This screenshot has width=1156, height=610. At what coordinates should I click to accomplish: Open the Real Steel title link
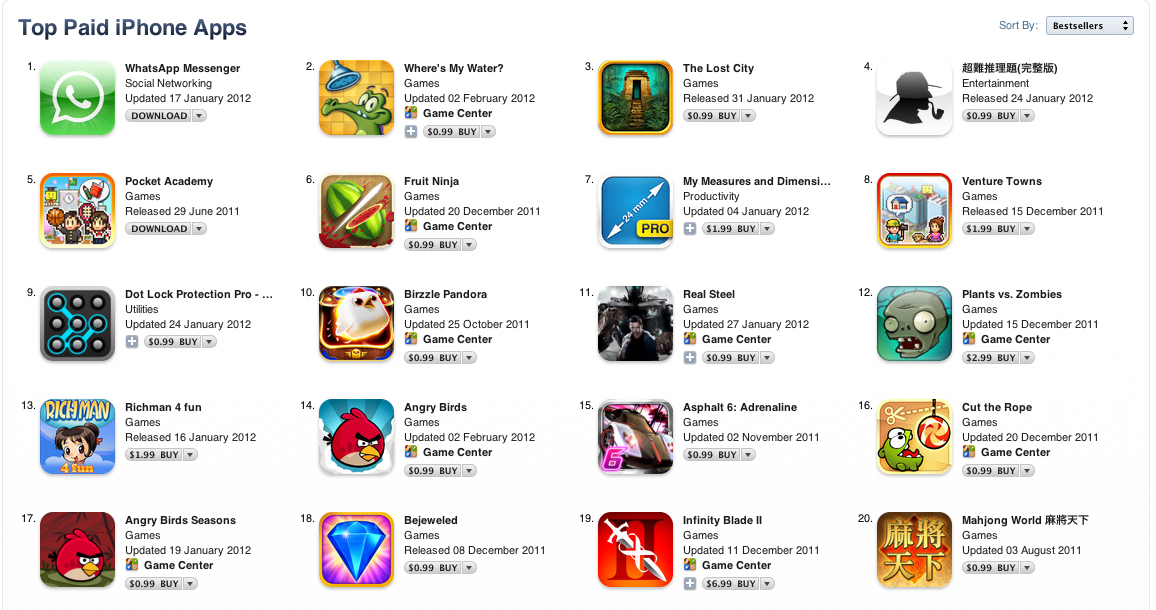point(708,294)
